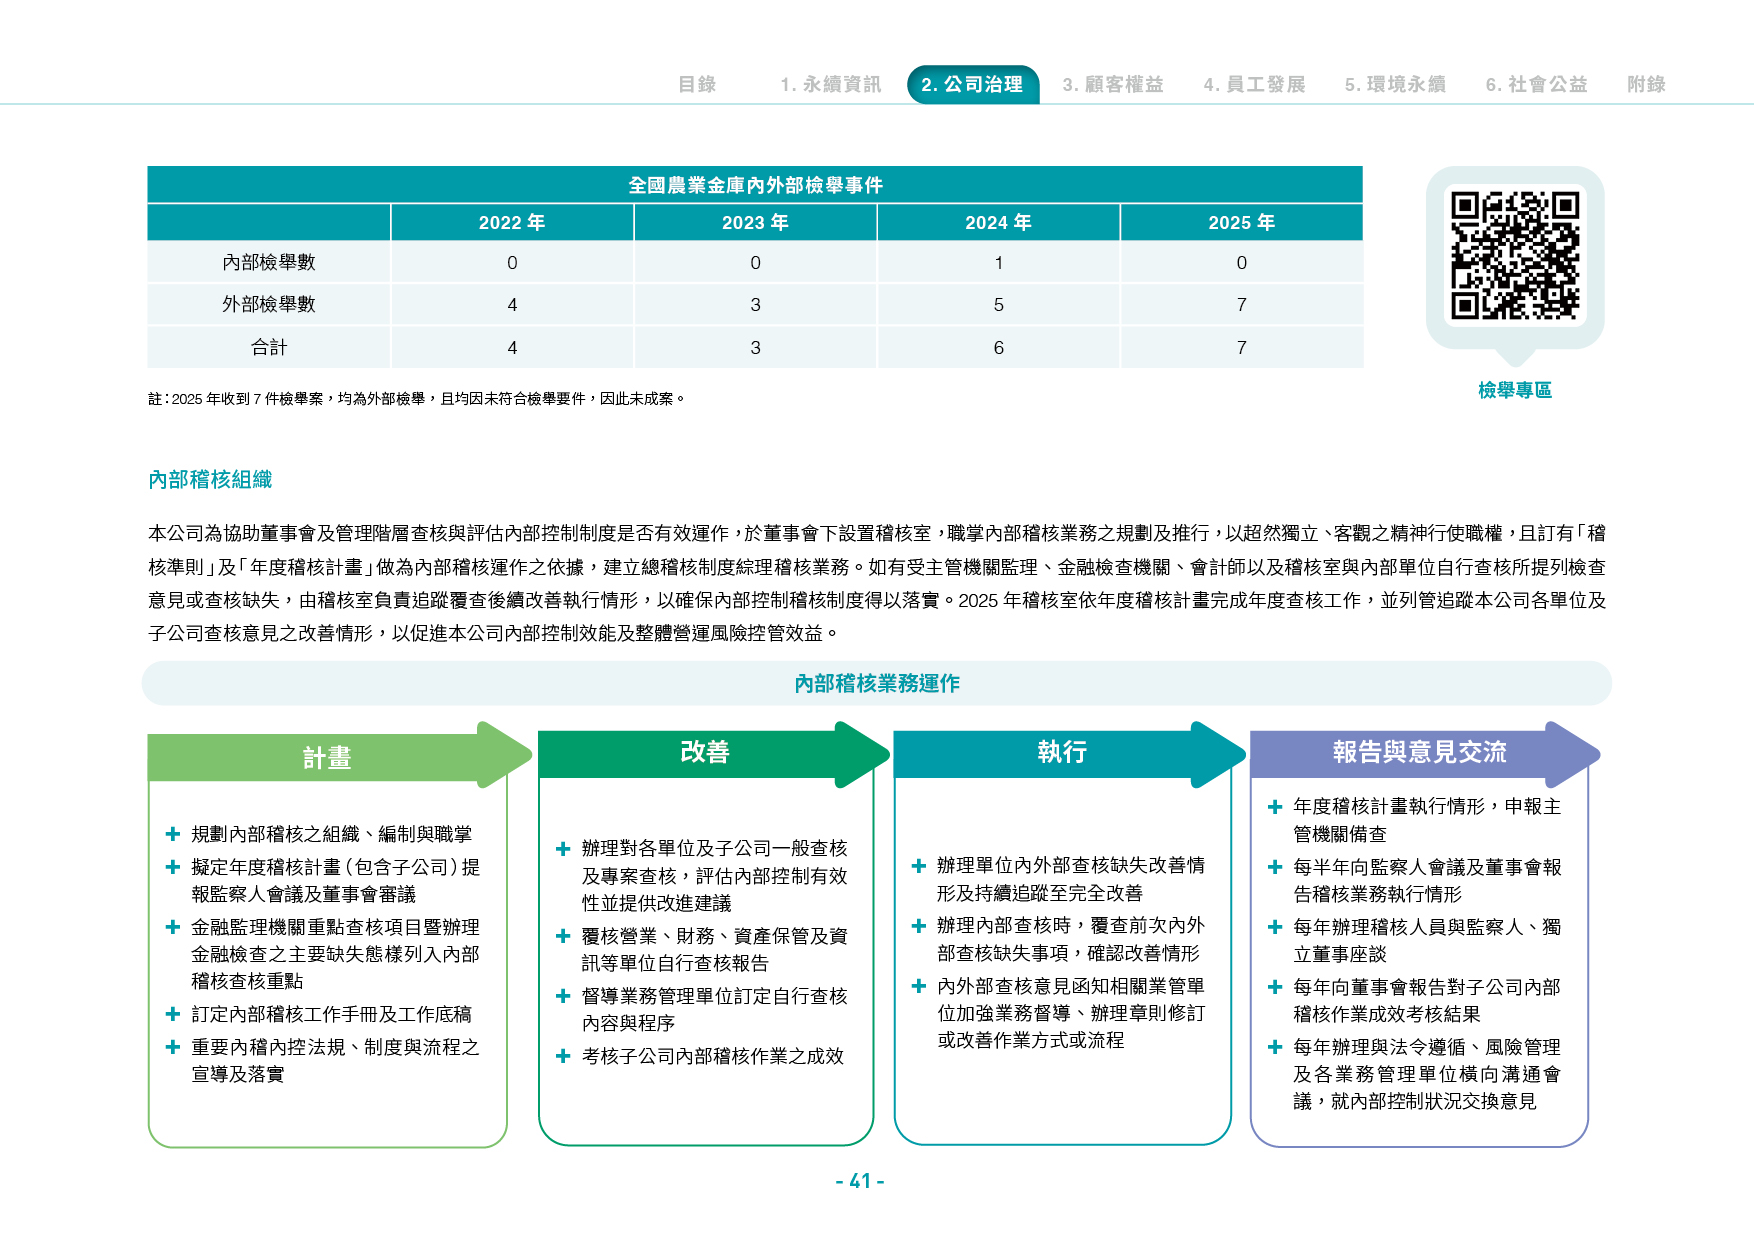Click the plus bullet beside 規劃內部稽核之組織
Viewport: 1754px width, 1240px height.
(x=173, y=834)
